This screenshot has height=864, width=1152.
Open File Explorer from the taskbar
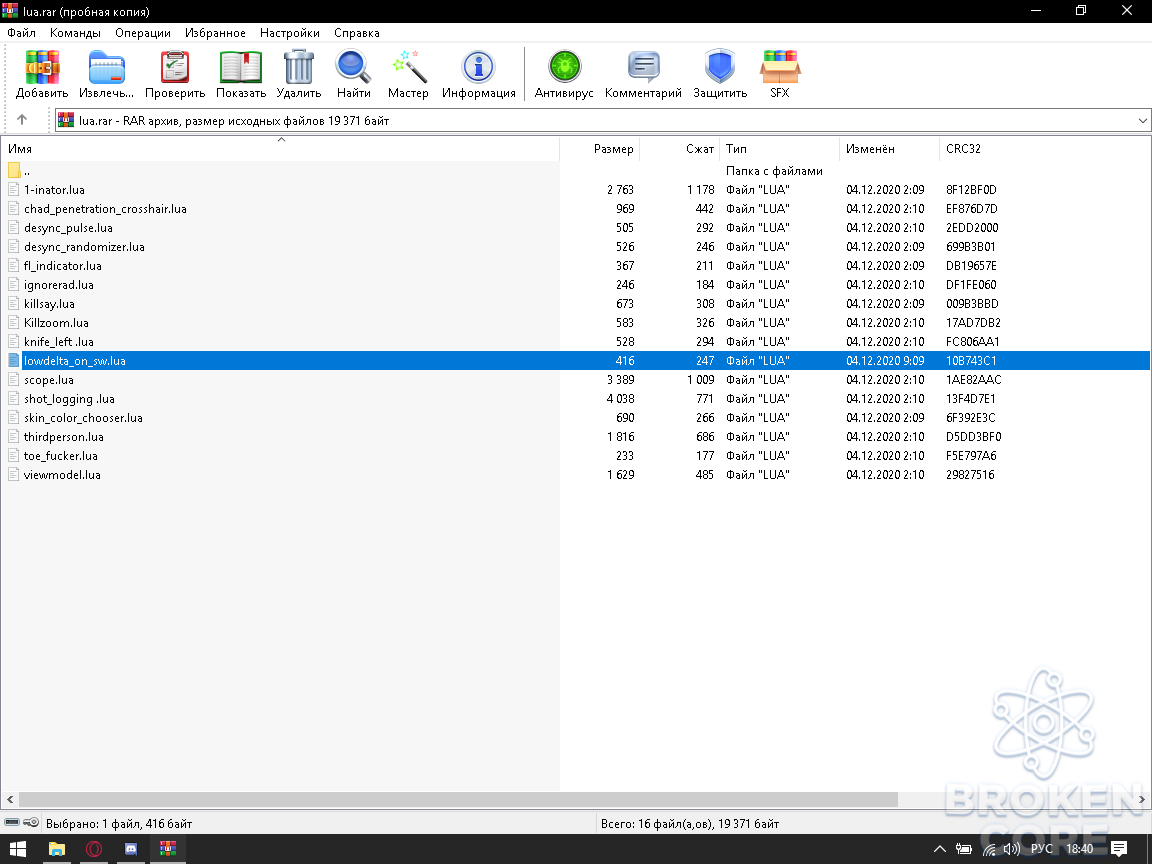coord(57,849)
